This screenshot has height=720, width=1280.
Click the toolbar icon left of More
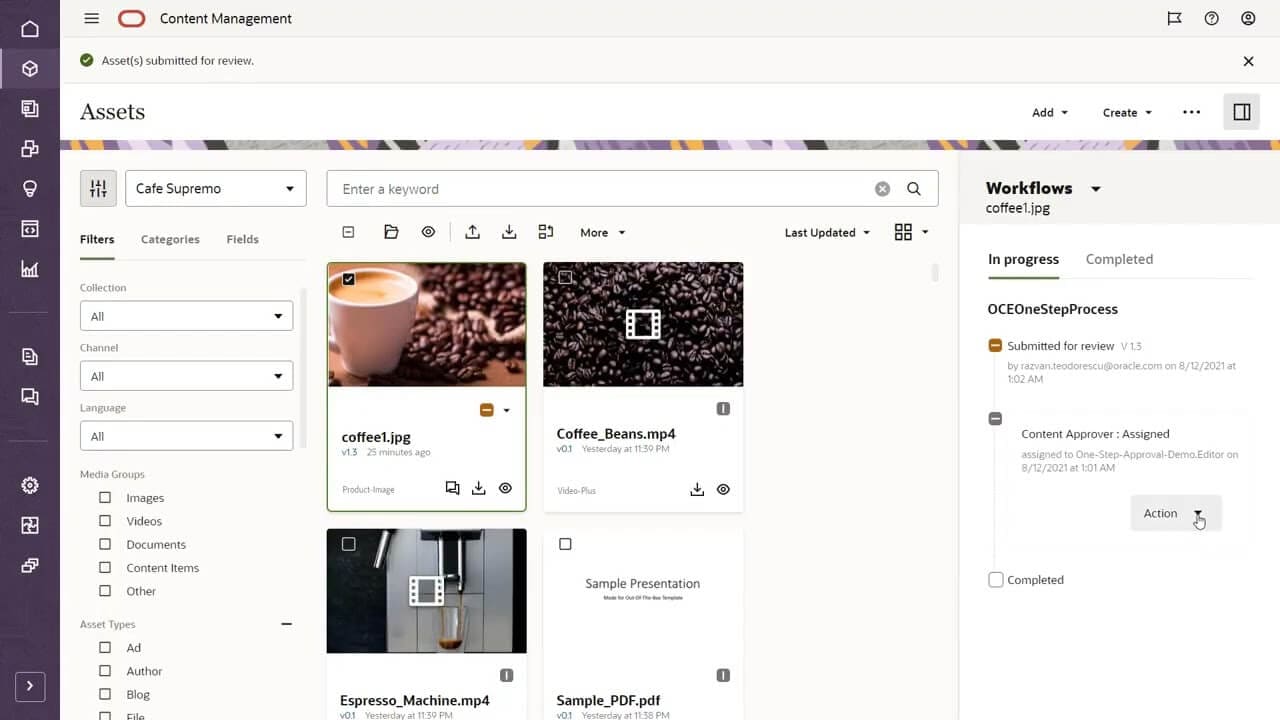coord(546,232)
